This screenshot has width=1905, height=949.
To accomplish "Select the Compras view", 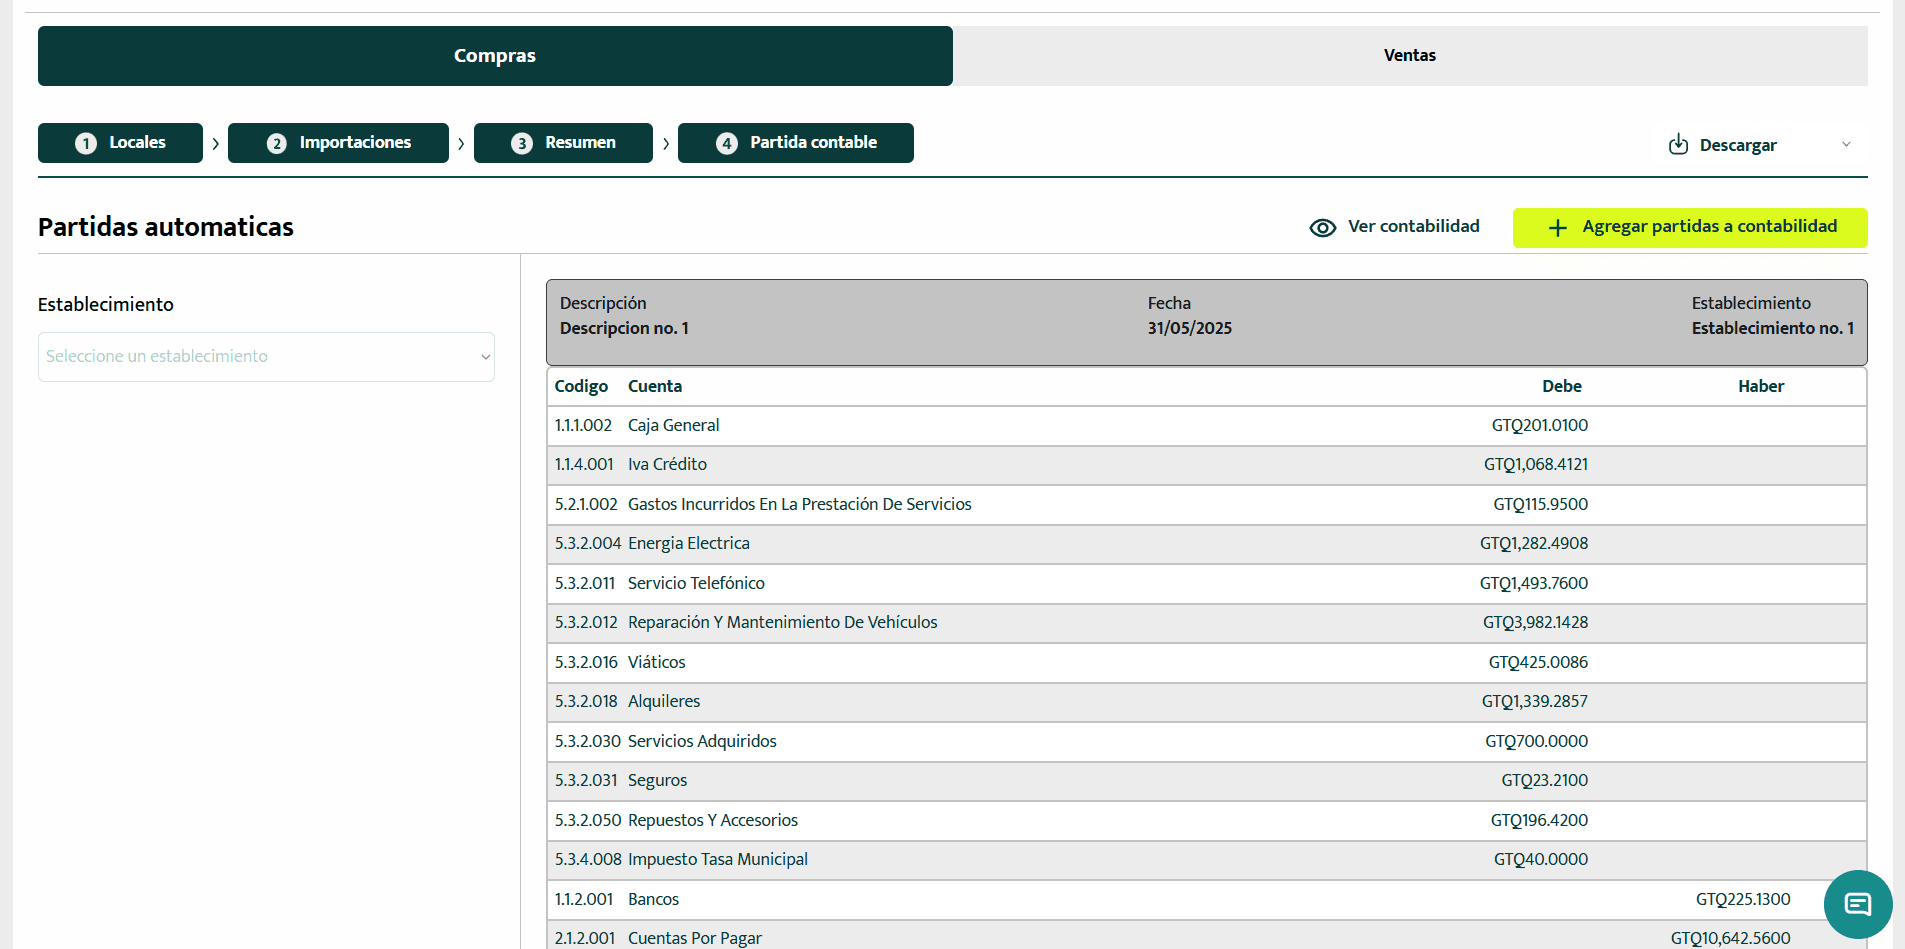I will [x=494, y=56].
